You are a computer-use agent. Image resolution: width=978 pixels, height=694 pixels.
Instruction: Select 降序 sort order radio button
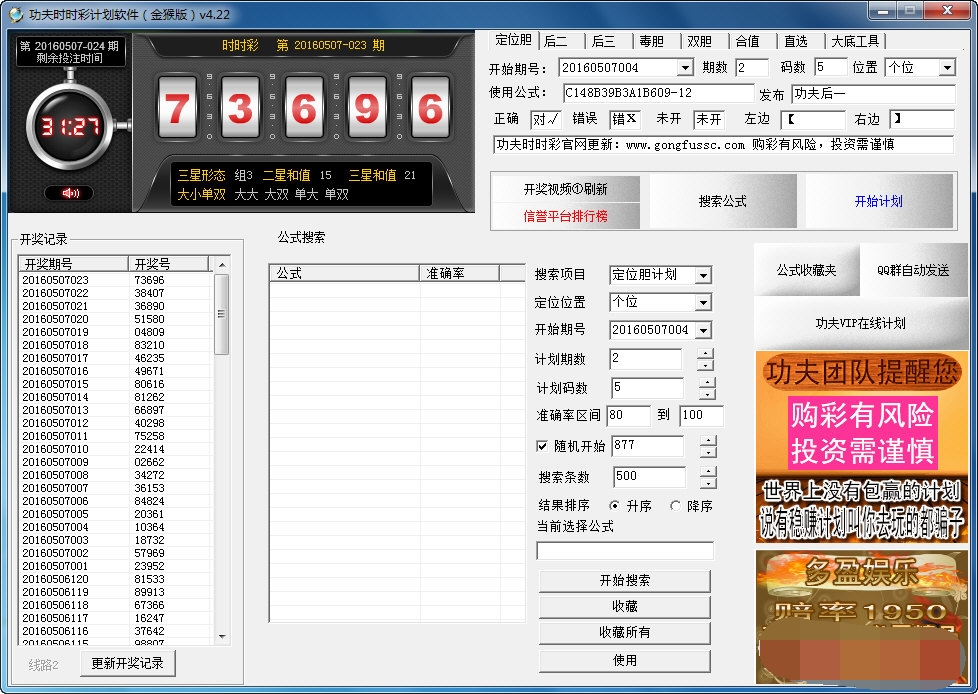coord(675,506)
